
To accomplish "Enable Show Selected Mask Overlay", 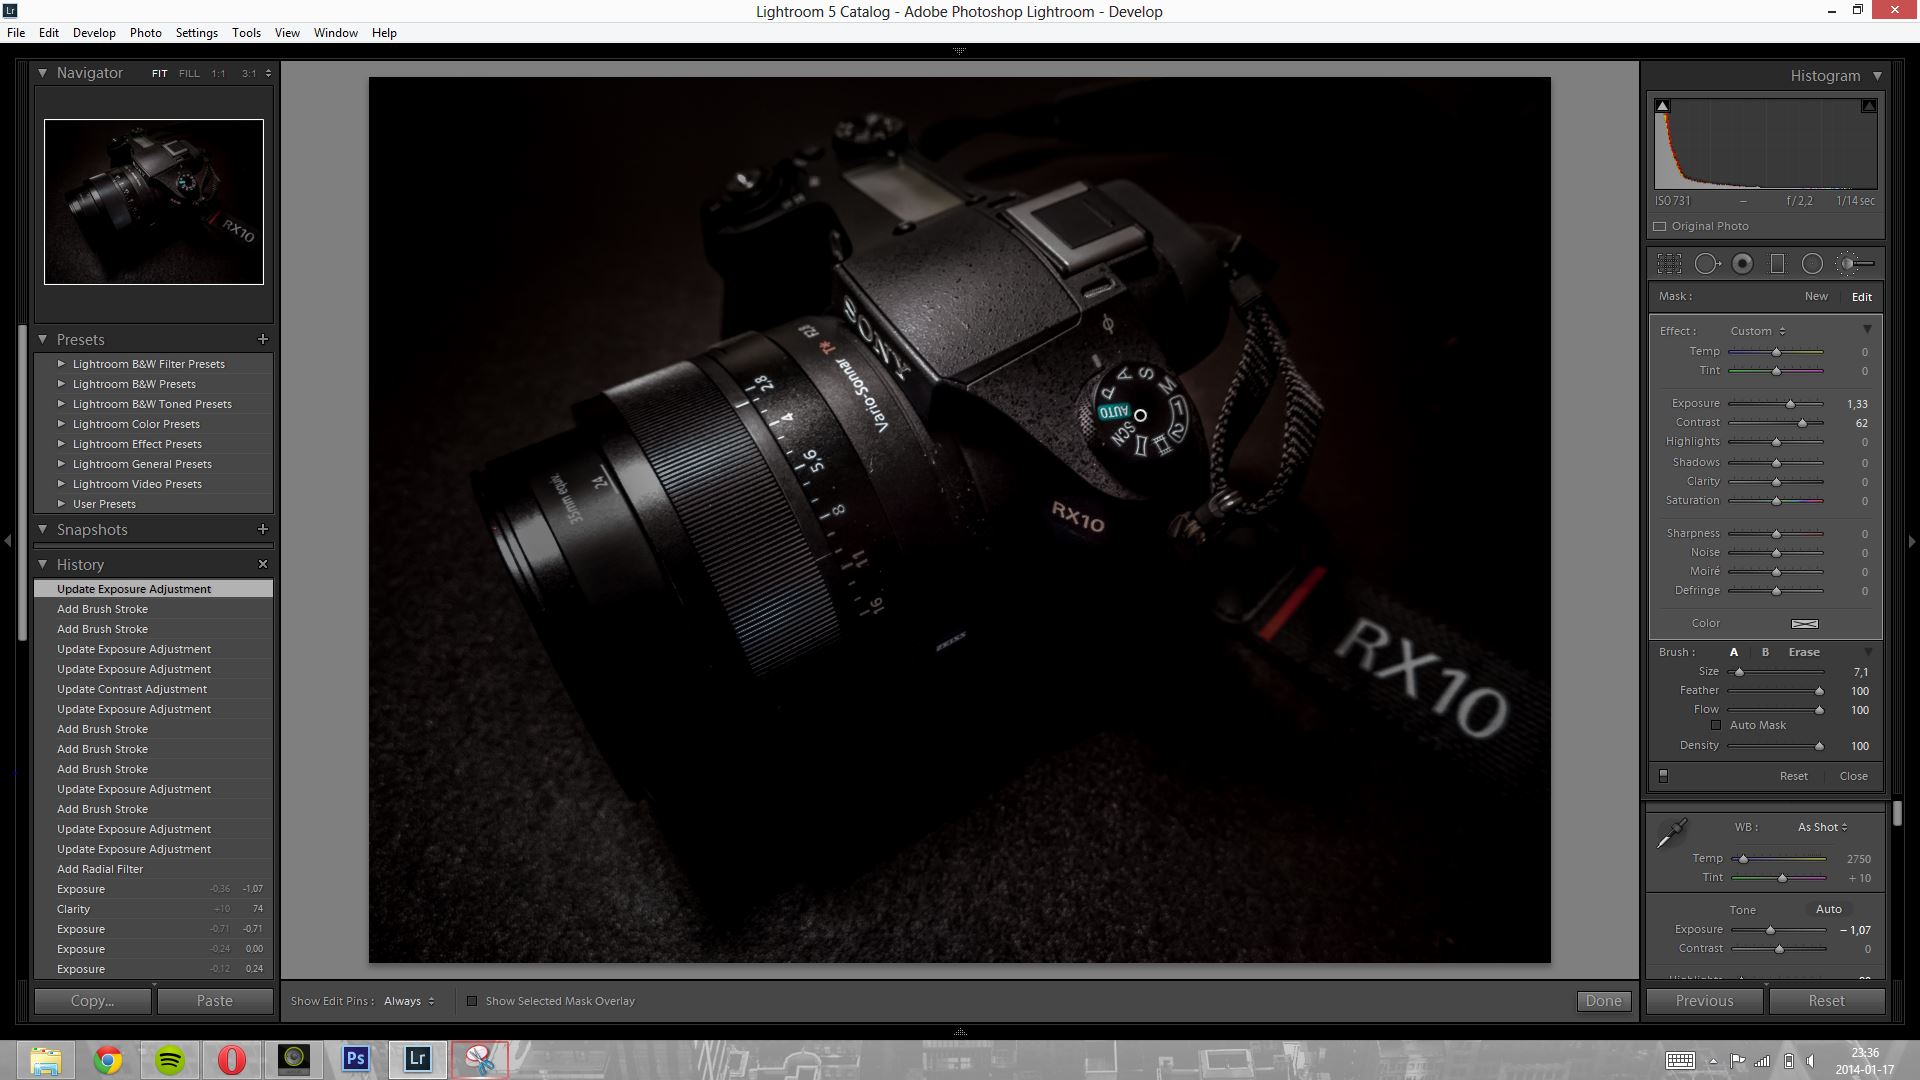I will (x=472, y=1001).
